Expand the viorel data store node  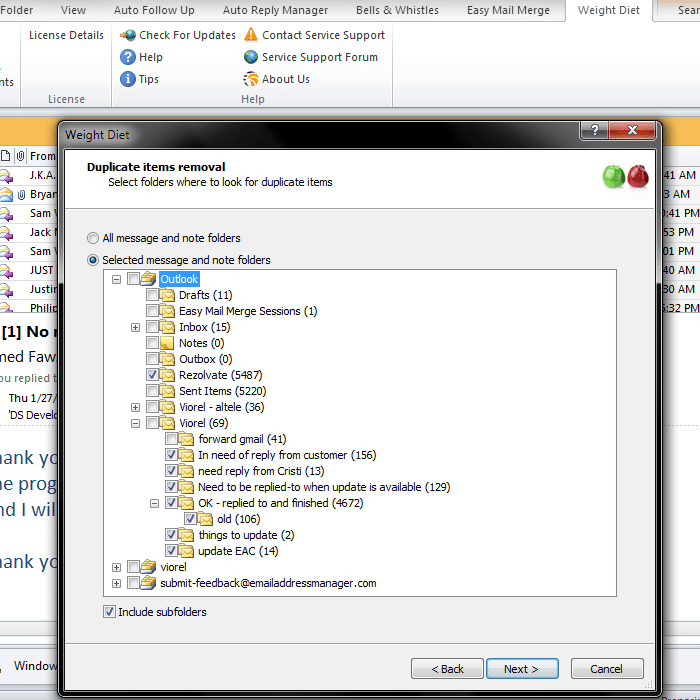pos(117,567)
